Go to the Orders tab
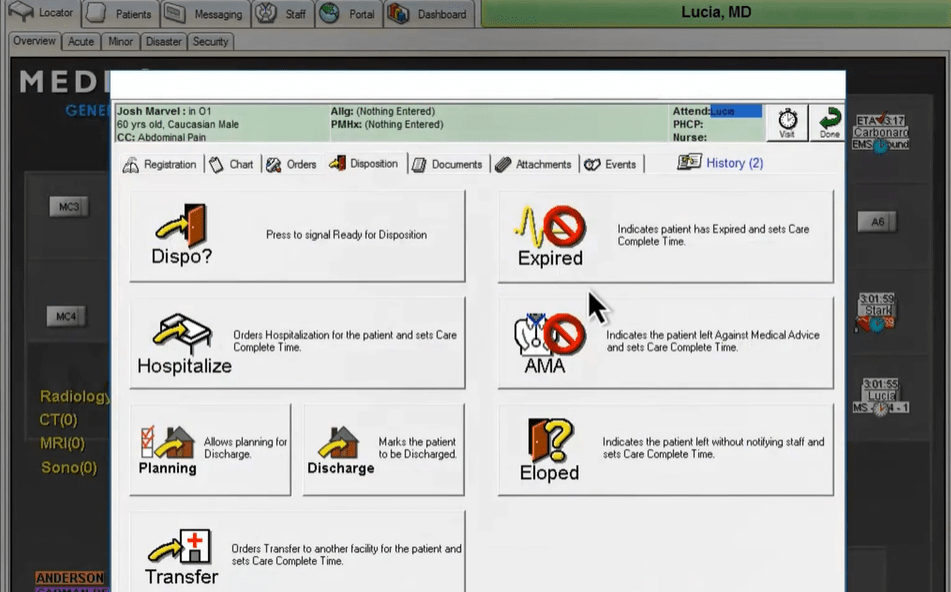The height and width of the screenshot is (592, 951). coord(291,164)
